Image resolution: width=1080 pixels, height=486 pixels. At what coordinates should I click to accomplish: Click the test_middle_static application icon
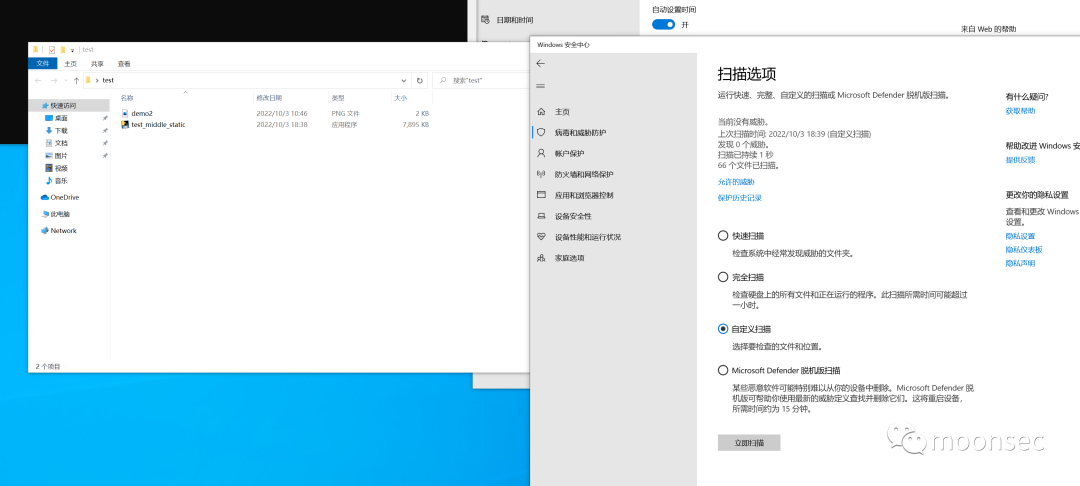(125, 125)
